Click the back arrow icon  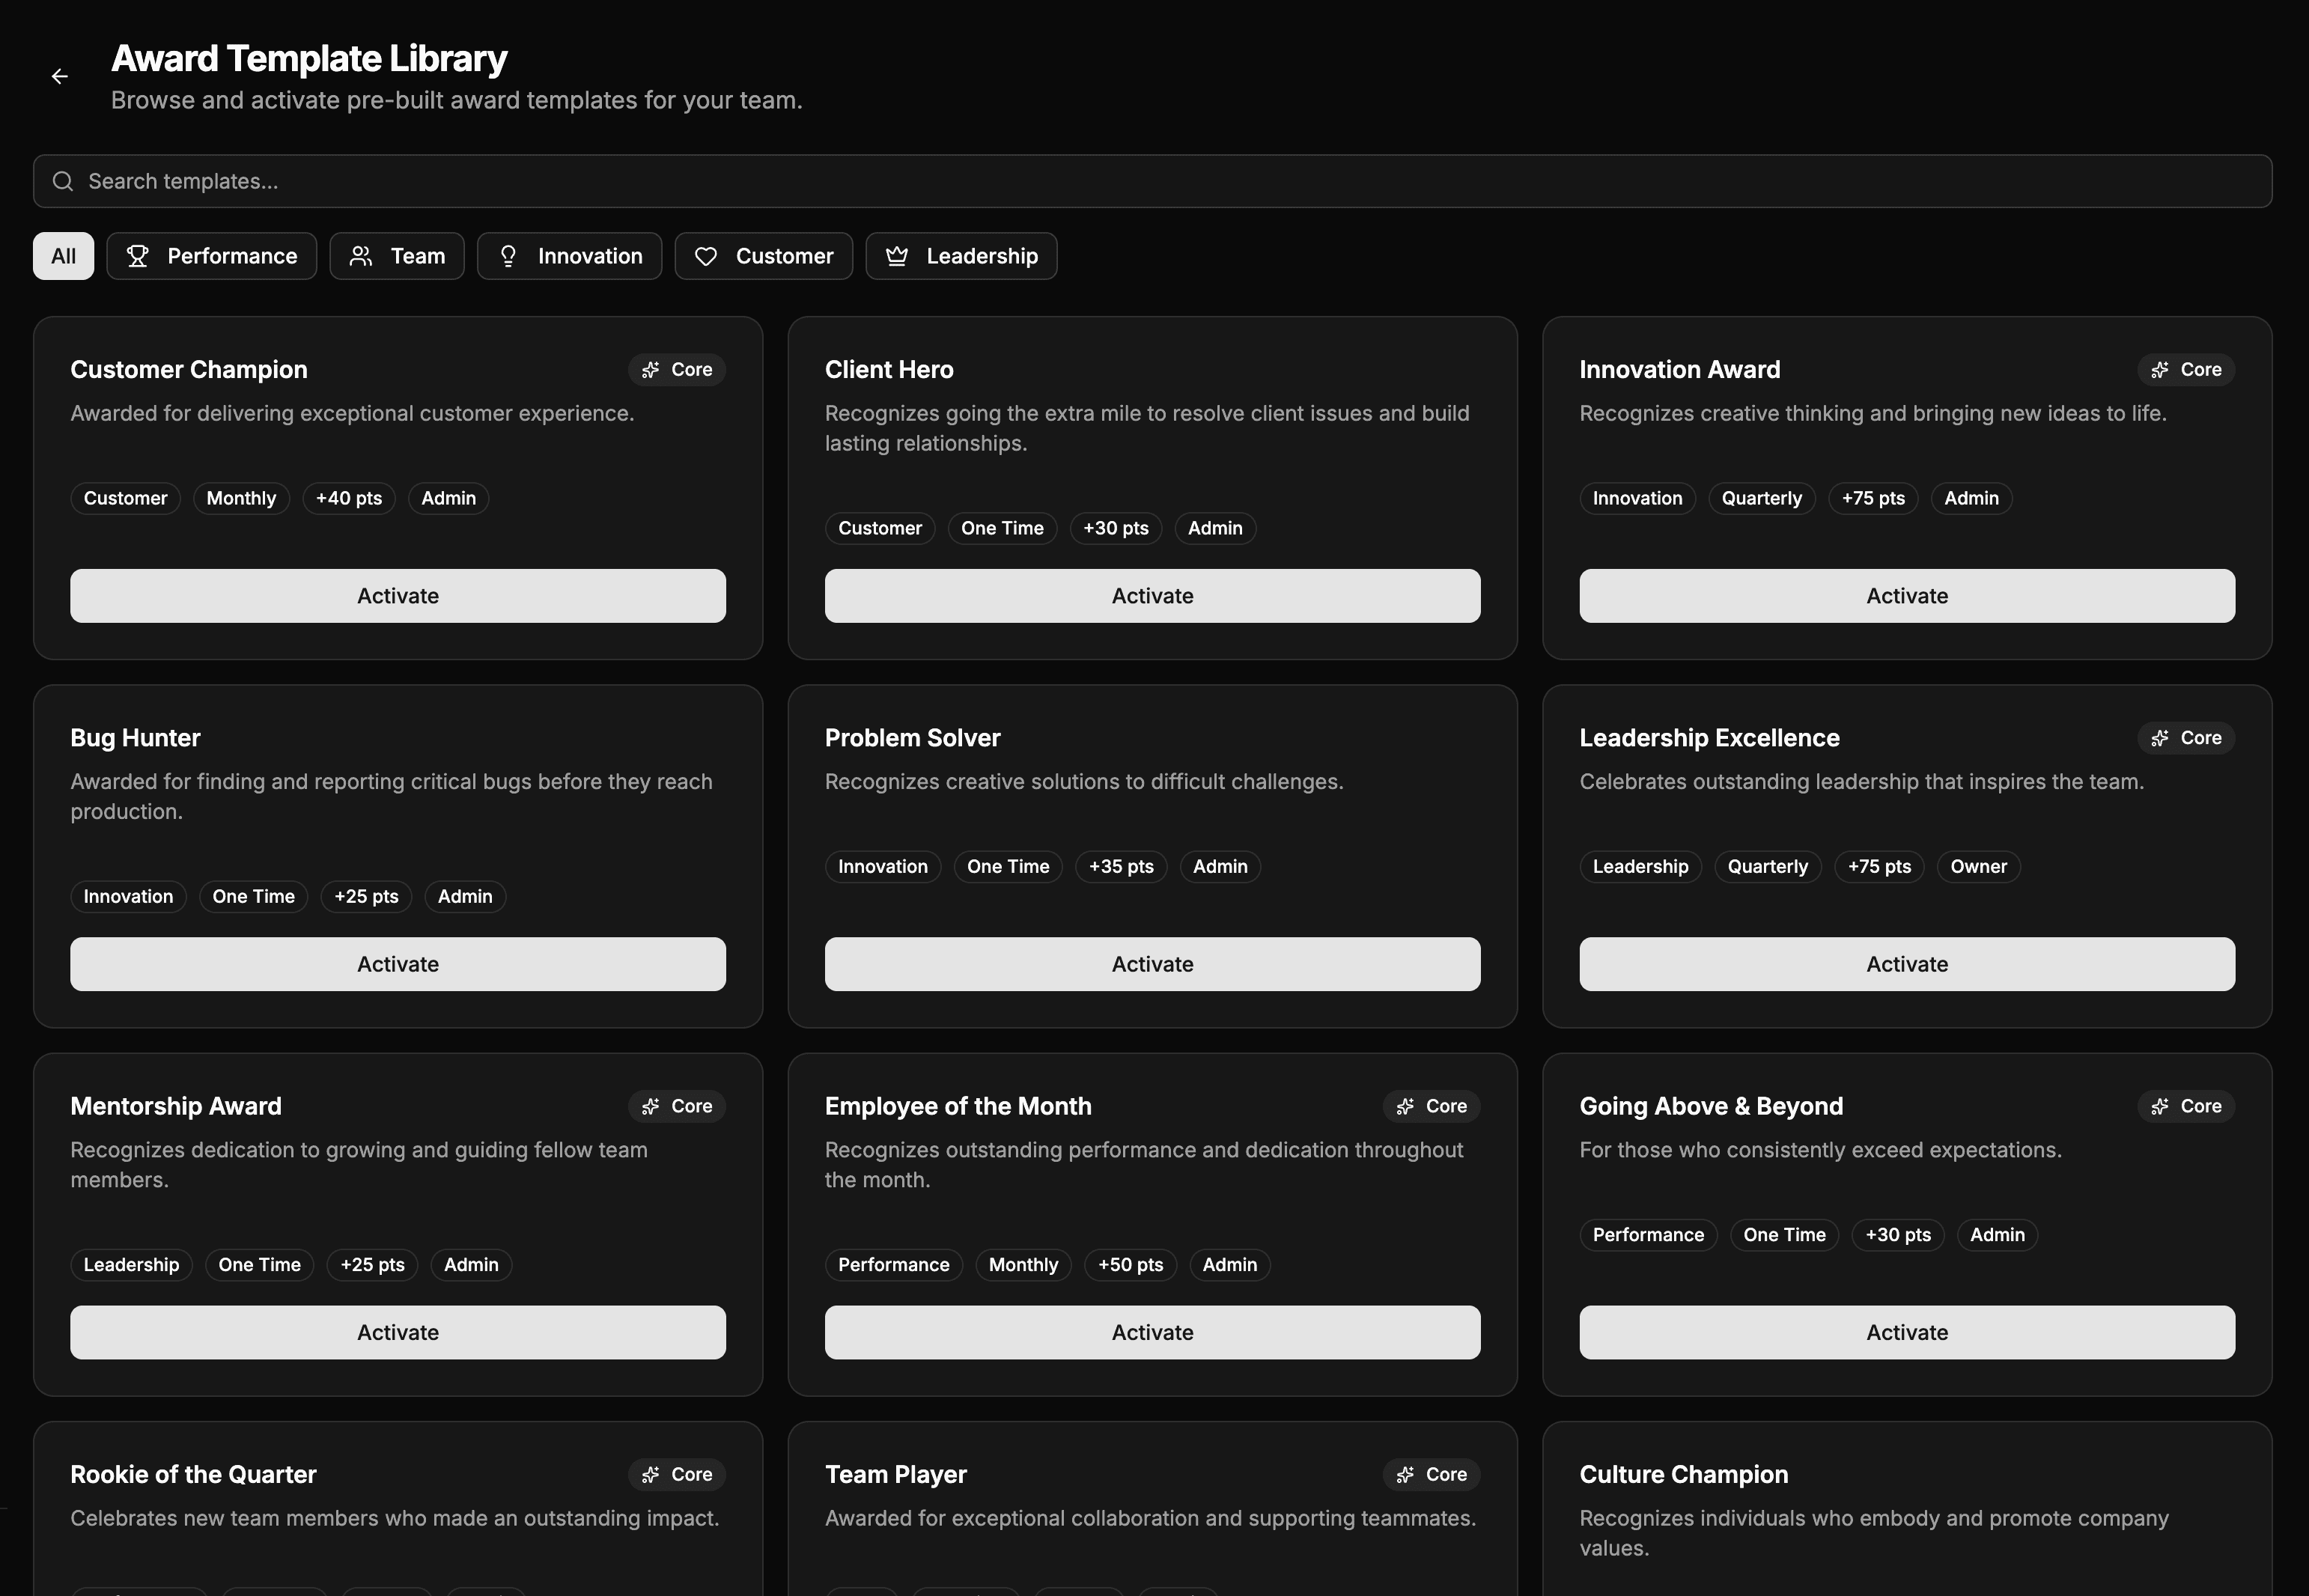click(x=60, y=77)
